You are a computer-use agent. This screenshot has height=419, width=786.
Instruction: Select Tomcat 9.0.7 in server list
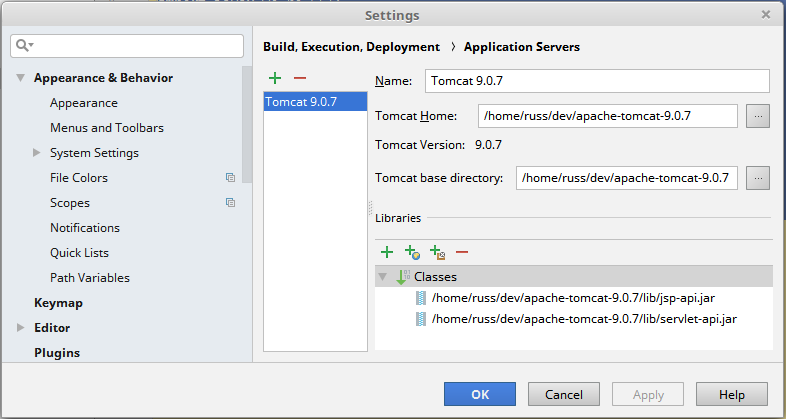[x=315, y=102]
